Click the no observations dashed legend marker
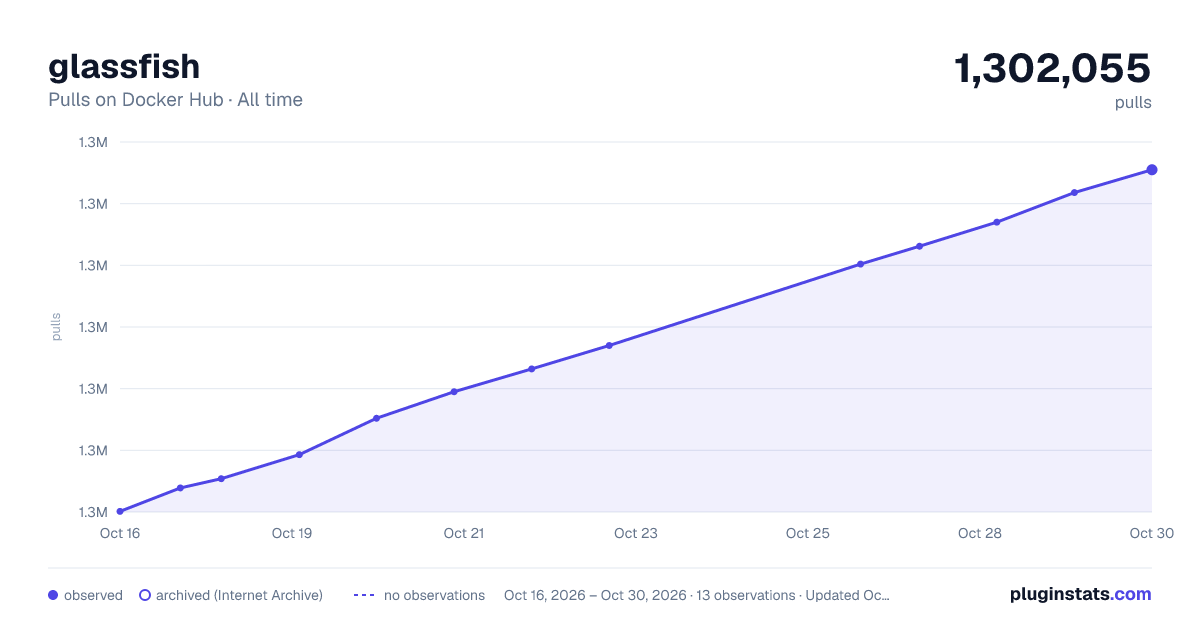This screenshot has width=1200, height=630. 364,595
